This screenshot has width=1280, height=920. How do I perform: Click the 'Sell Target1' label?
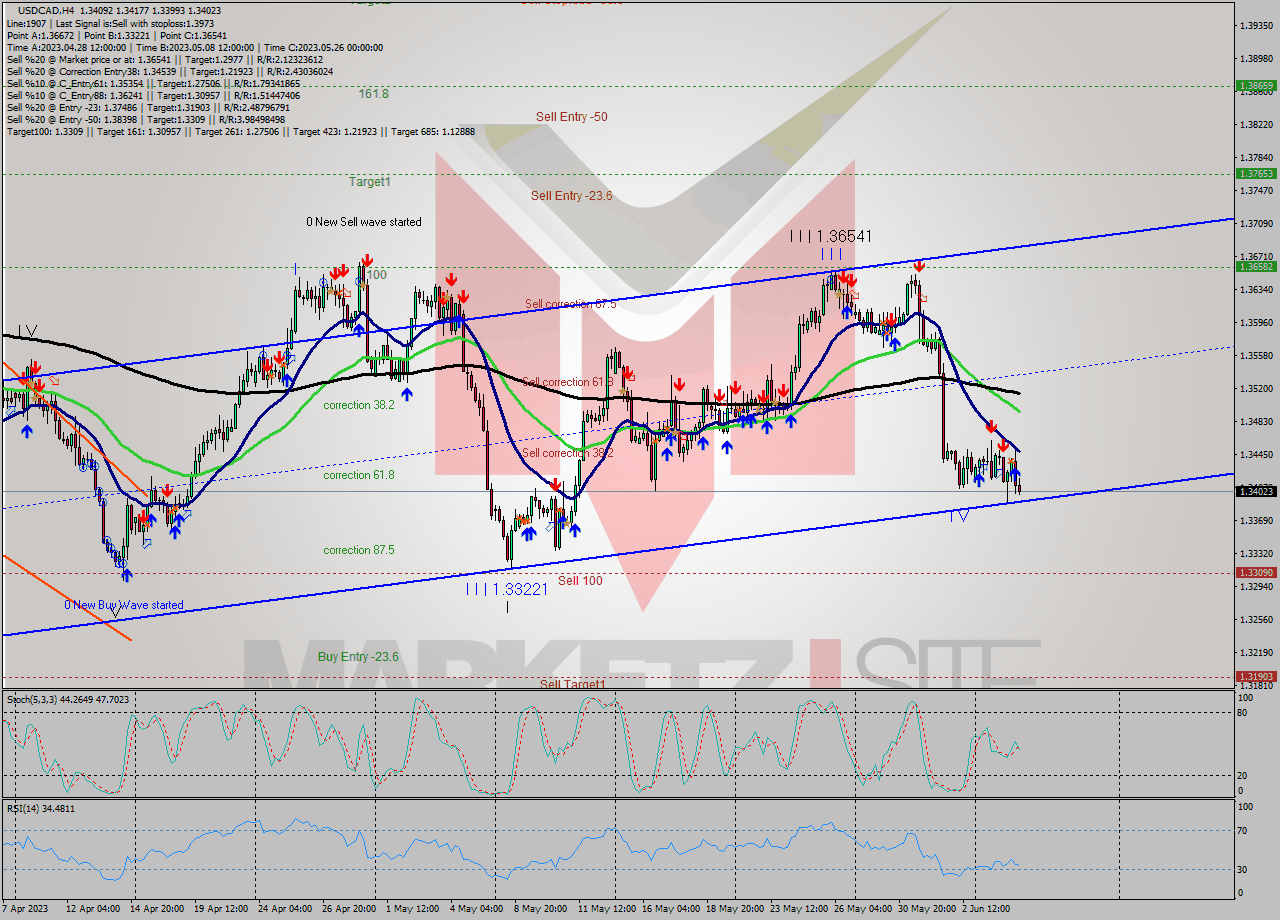[x=573, y=684]
